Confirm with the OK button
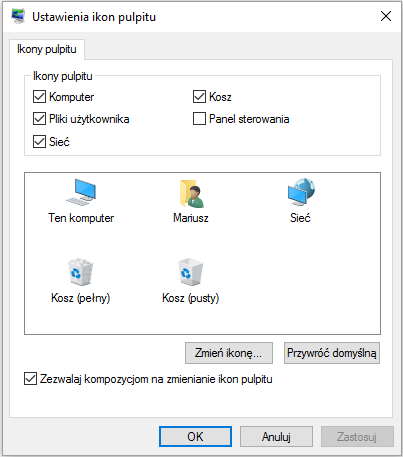This screenshot has width=403, height=457. pyautogui.click(x=195, y=436)
